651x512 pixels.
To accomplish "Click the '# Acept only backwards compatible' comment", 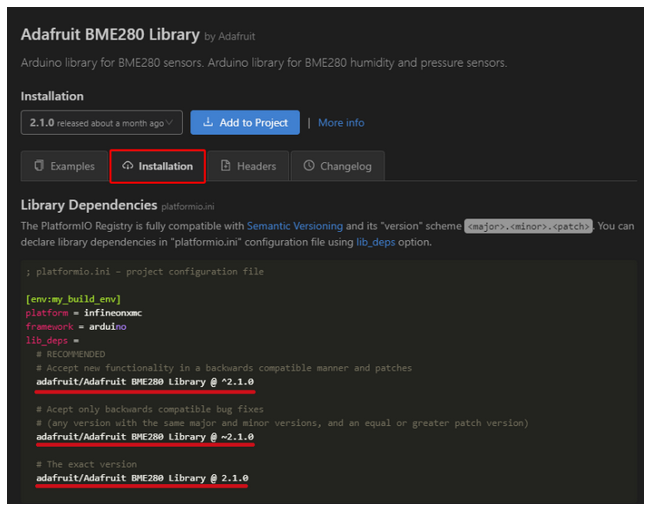I will point(150,409).
